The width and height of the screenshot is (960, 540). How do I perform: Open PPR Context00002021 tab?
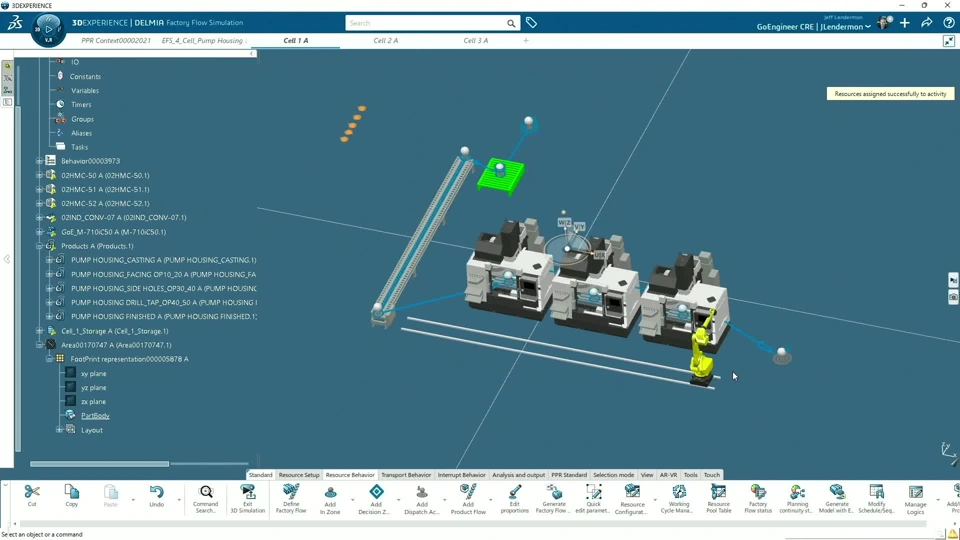click(x=116, y=40)
